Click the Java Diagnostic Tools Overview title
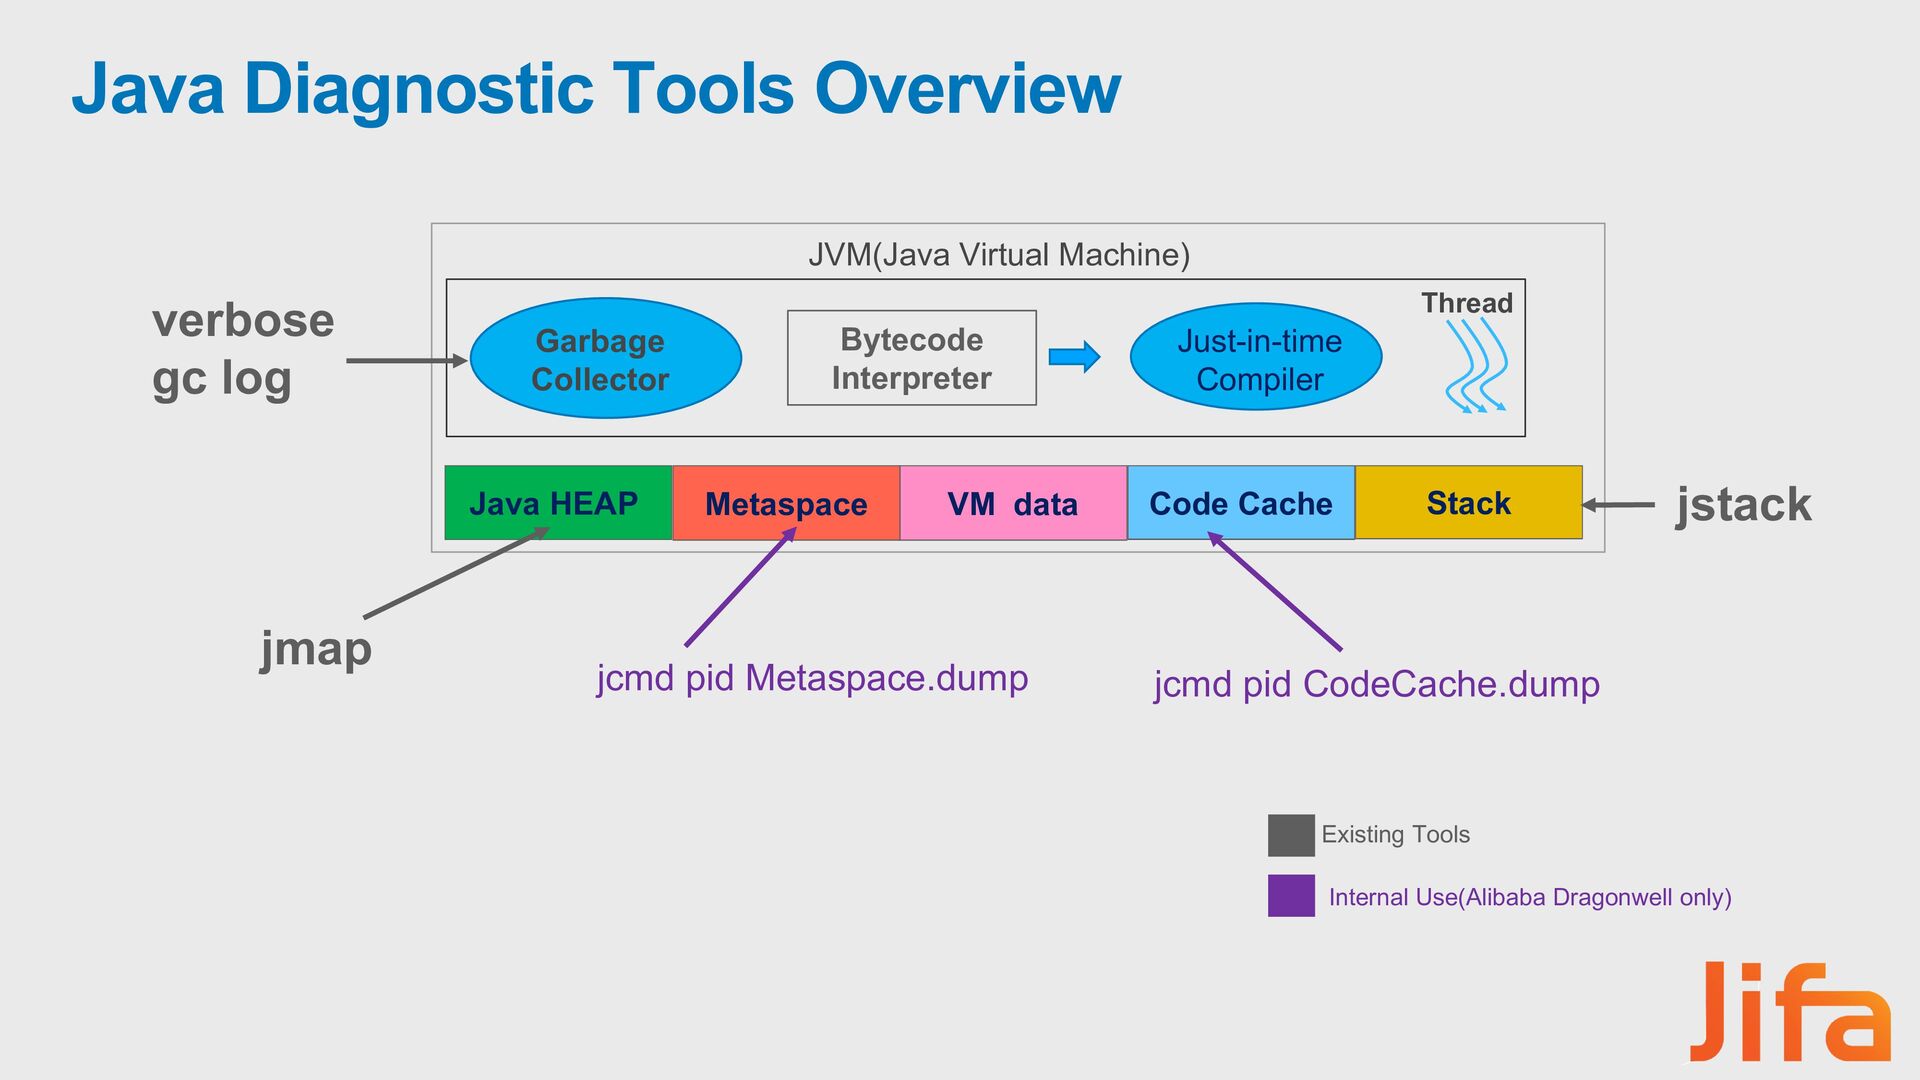The width and height of the screenshot is (1920, 1080). 596,89
